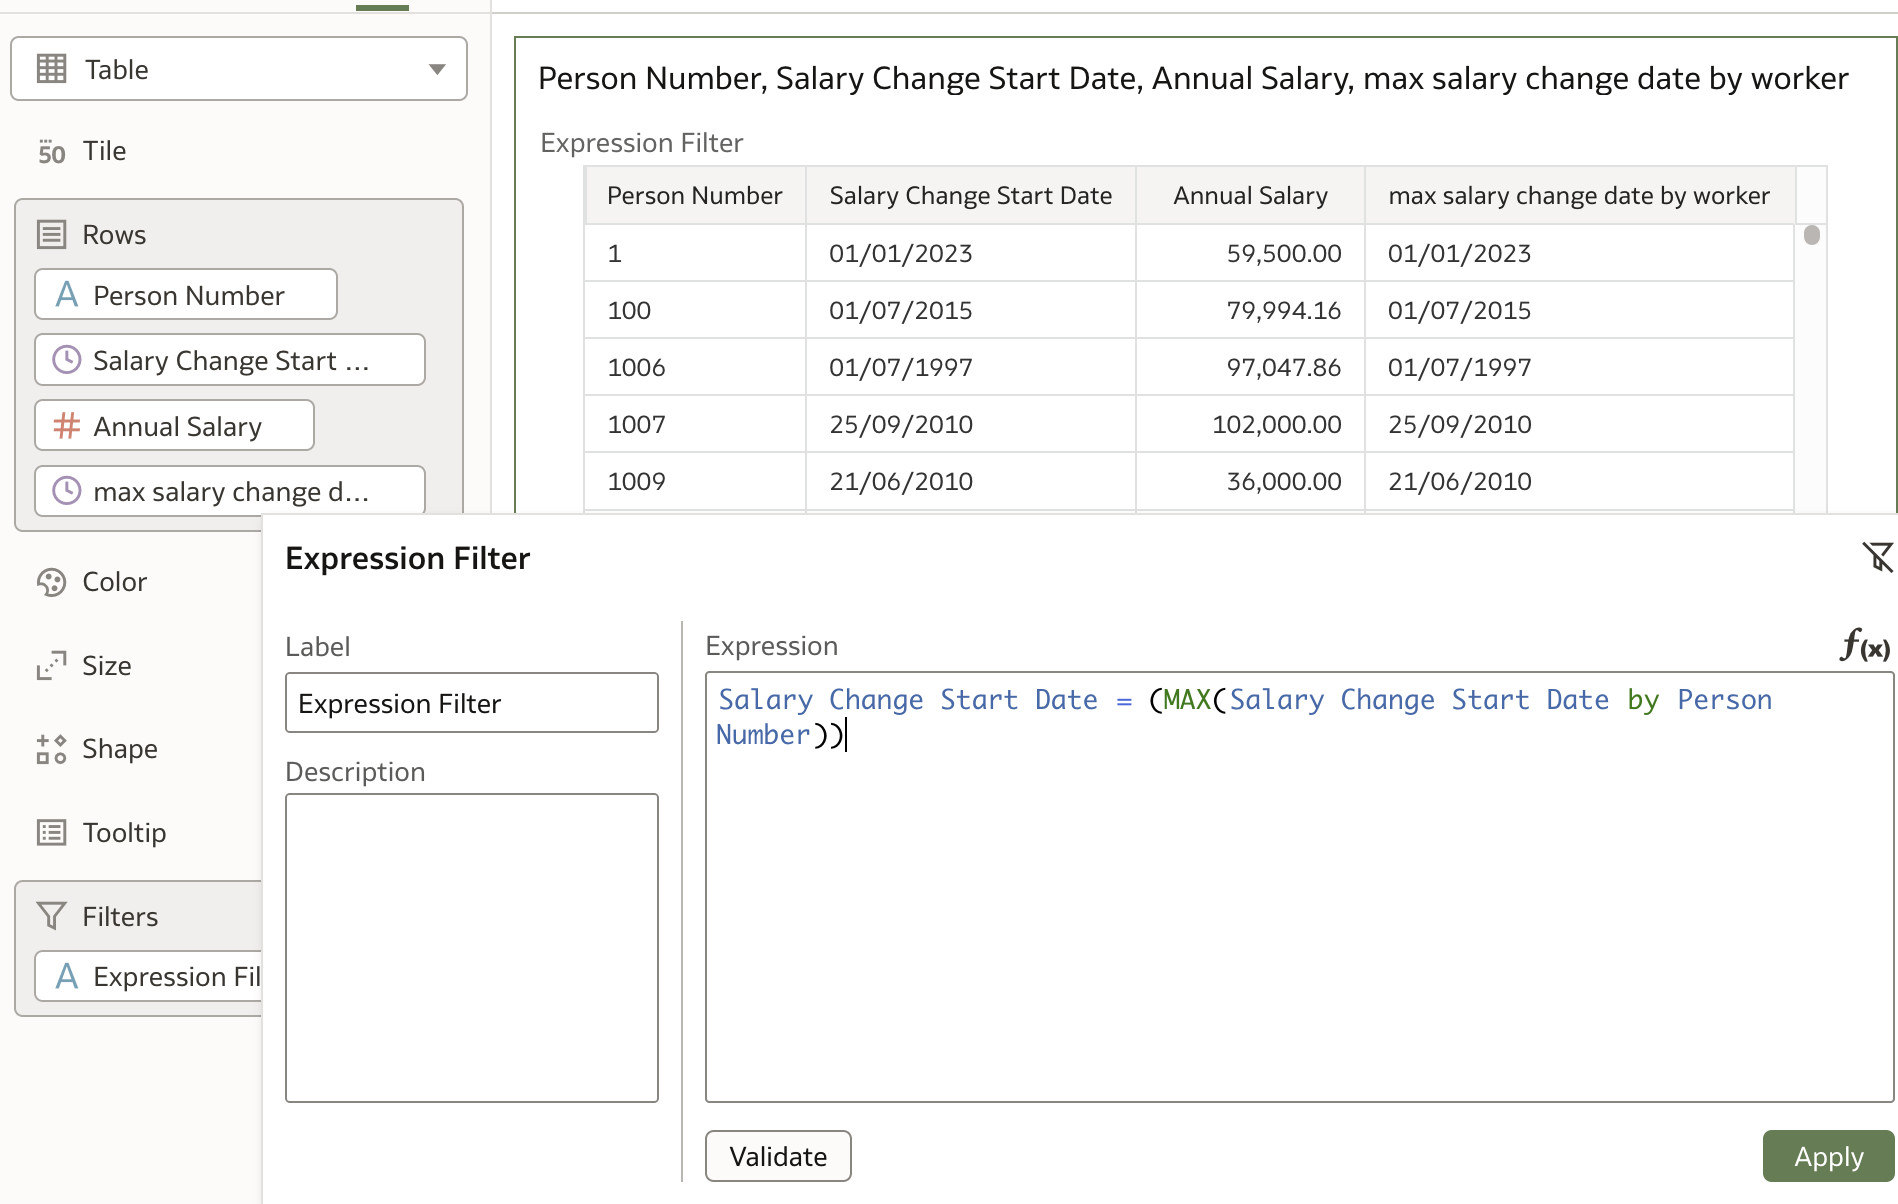Click the Apply button
Viewport: 1898px width, 1204px height.
[1828, 1156]
